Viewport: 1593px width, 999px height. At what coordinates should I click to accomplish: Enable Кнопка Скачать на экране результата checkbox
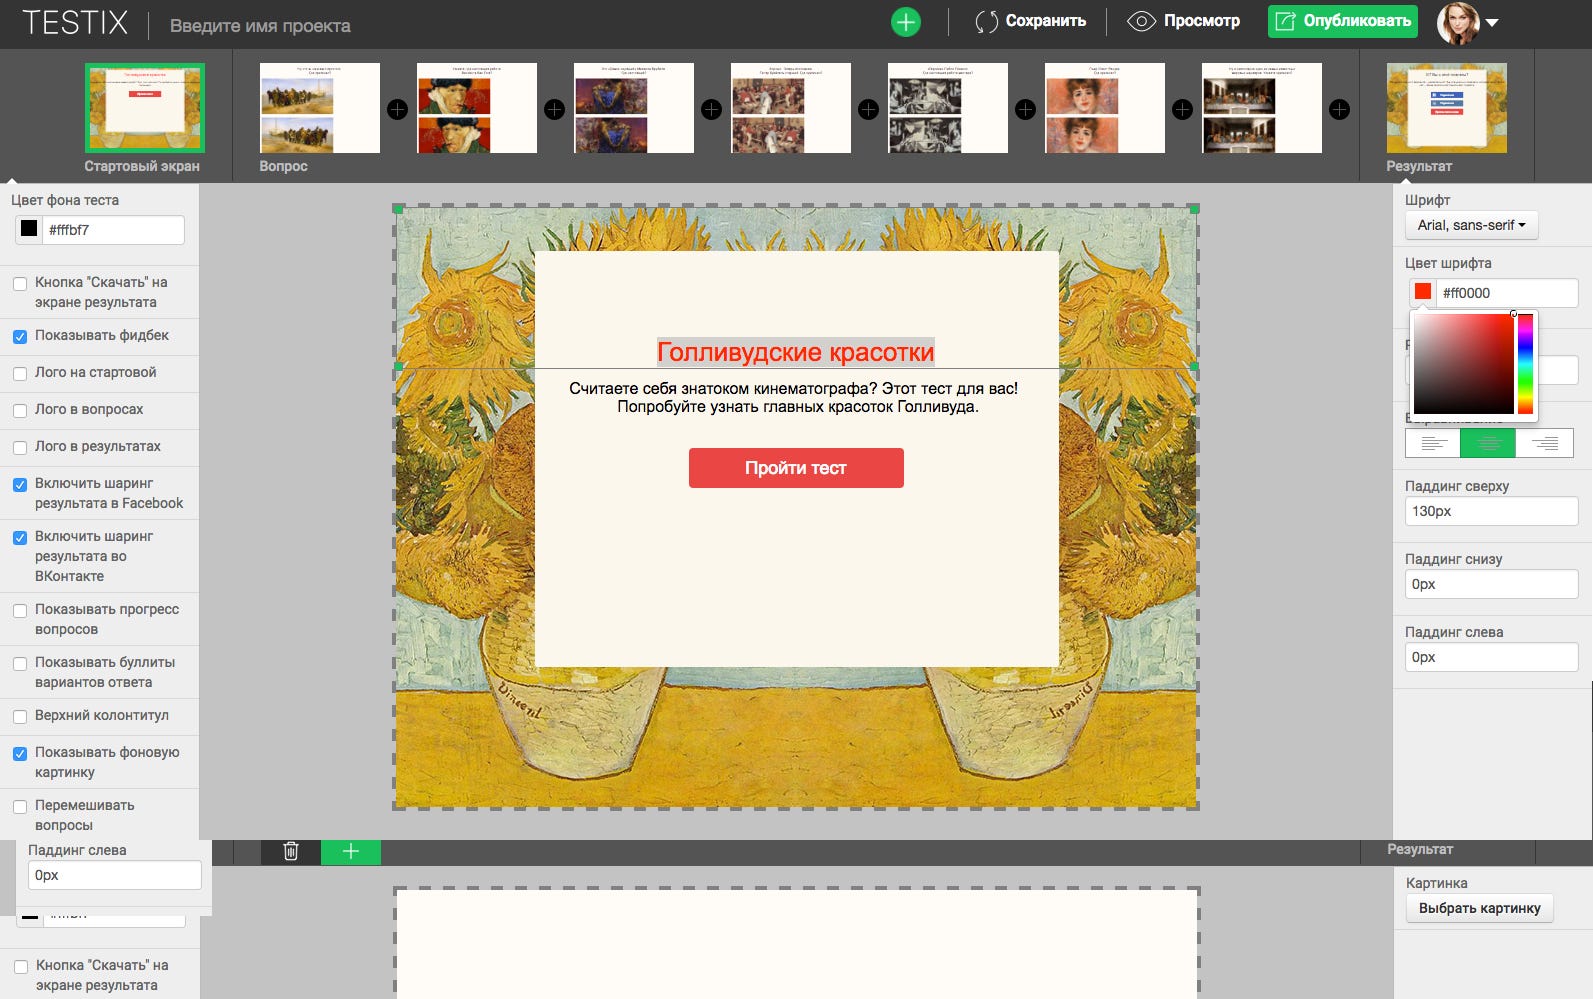[x=20, y=284]
